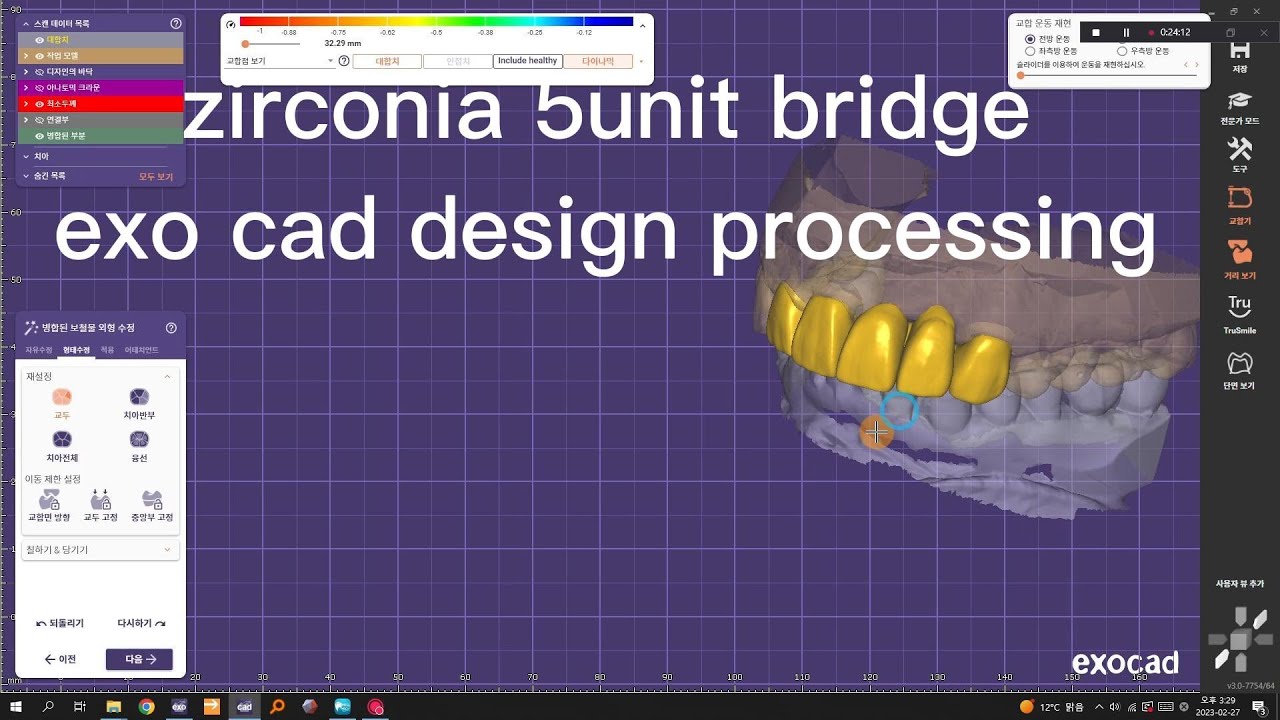The width and height of the screenshot is (1280, 720).
Task: Open help for scan data list panel
Action: click(176, 23)
